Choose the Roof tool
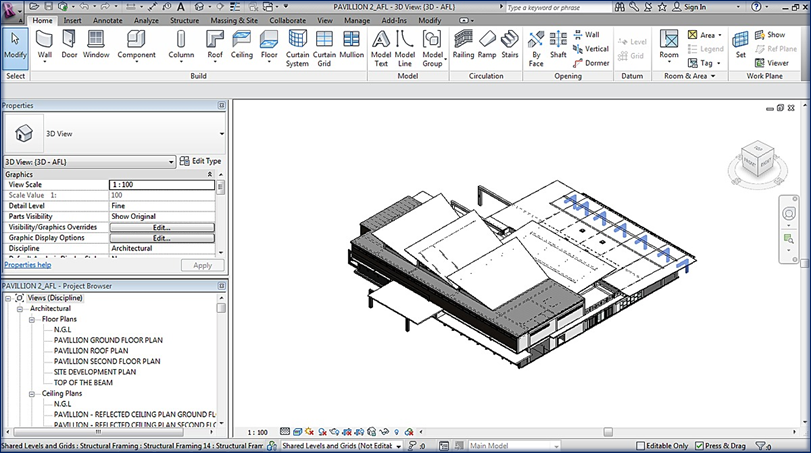 click(215, 43)
